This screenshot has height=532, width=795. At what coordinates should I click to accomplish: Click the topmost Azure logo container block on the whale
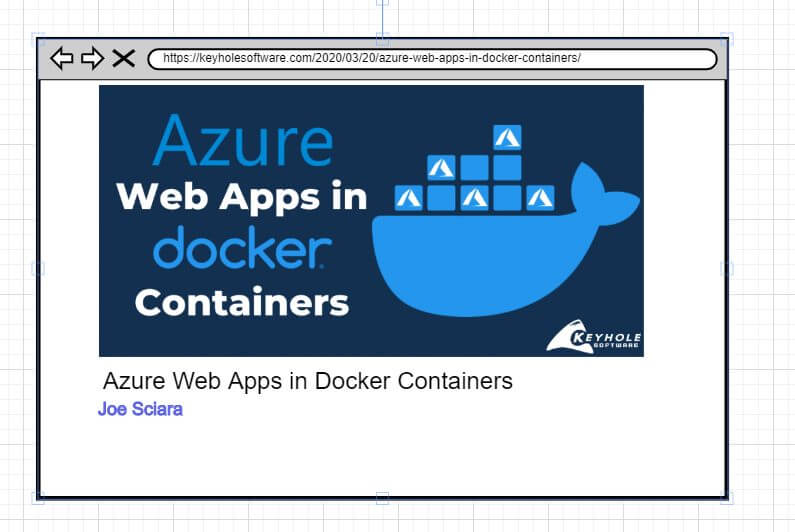click(x=507, y=137)
